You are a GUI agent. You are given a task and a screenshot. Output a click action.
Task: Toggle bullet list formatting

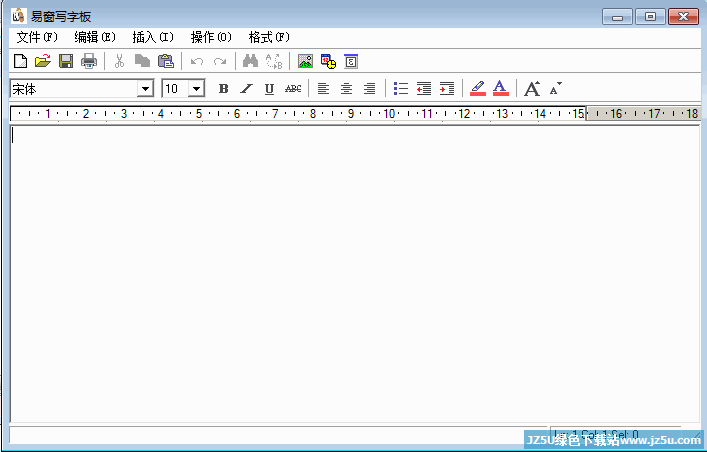click(x=400, y=88)
